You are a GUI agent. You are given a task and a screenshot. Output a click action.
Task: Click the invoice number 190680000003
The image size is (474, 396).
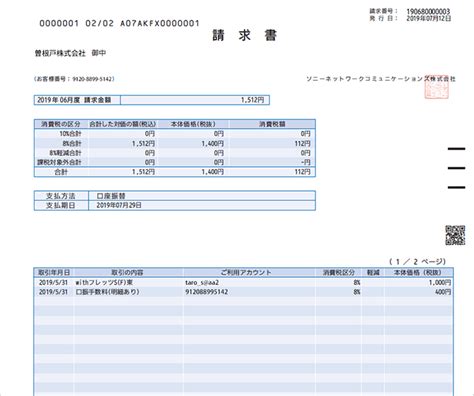point(428,11)
